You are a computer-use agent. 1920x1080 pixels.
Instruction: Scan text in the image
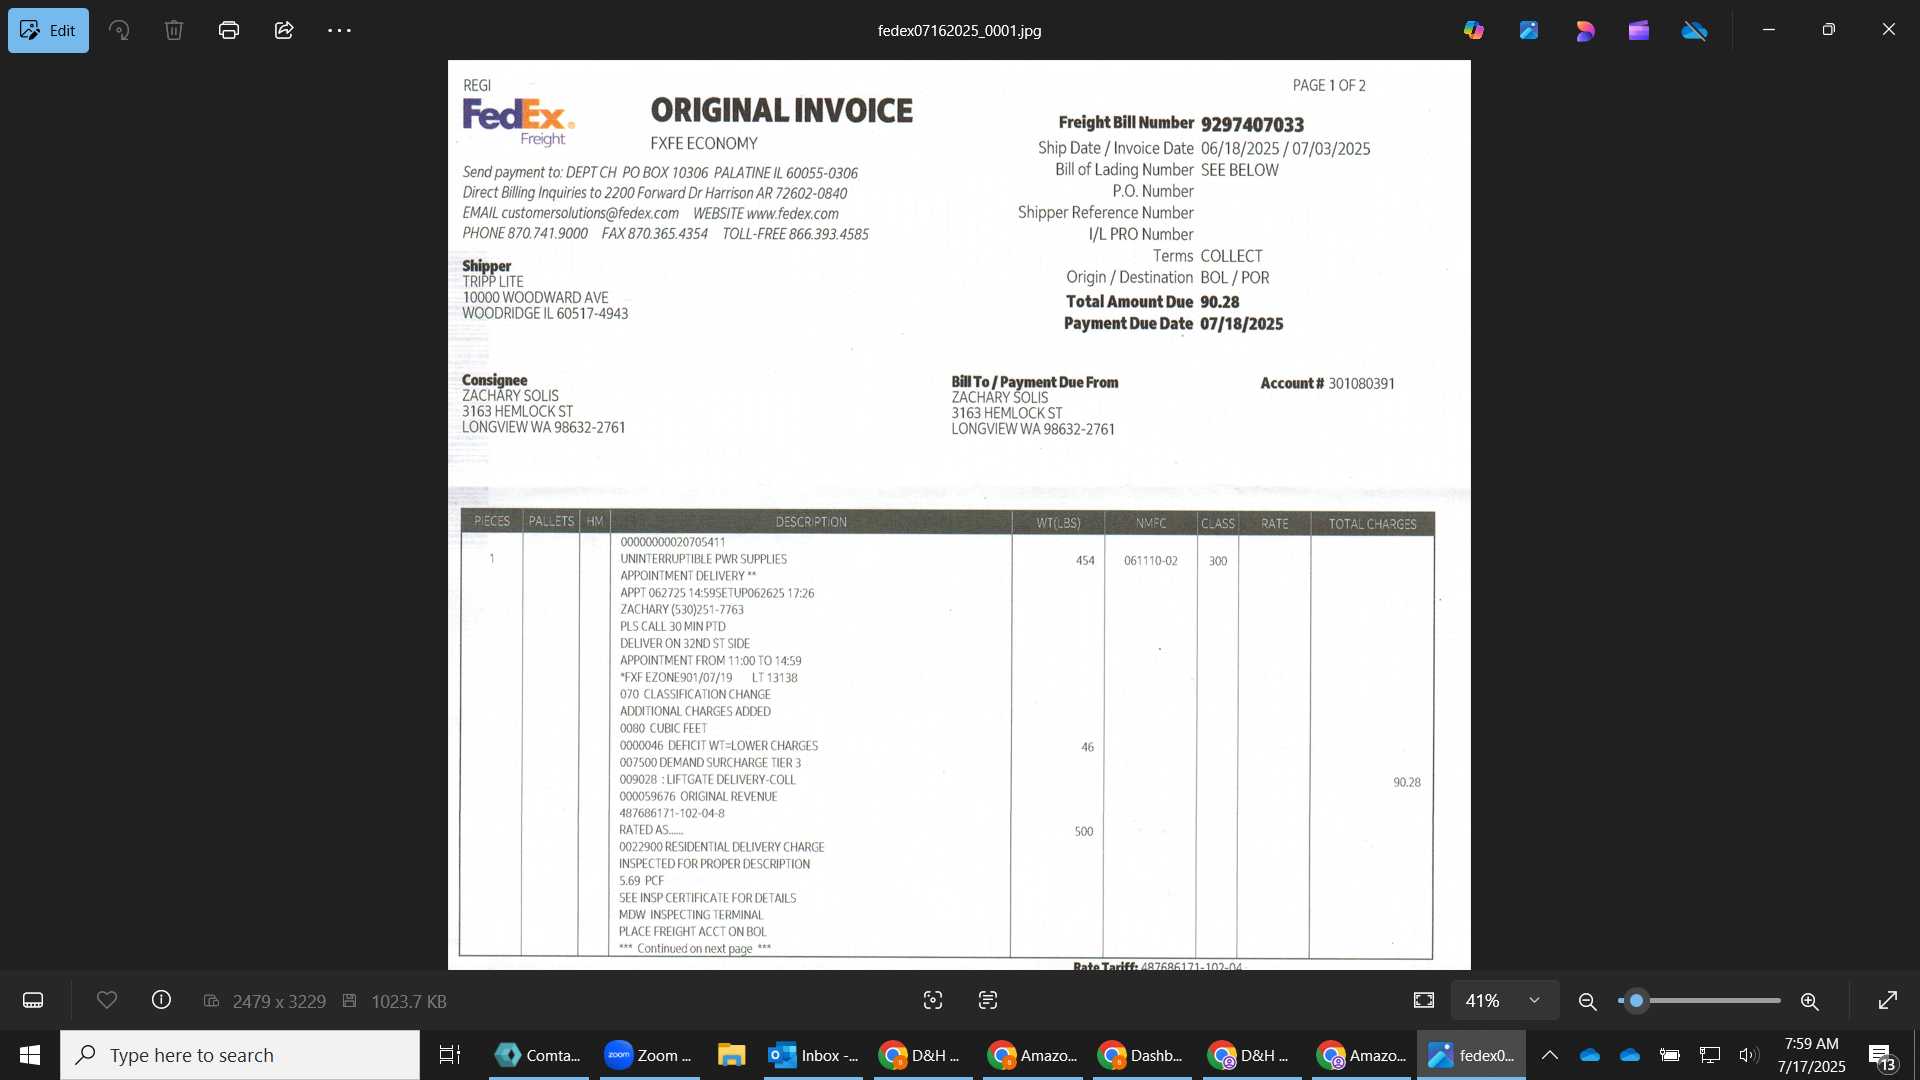pos(988,1001)
